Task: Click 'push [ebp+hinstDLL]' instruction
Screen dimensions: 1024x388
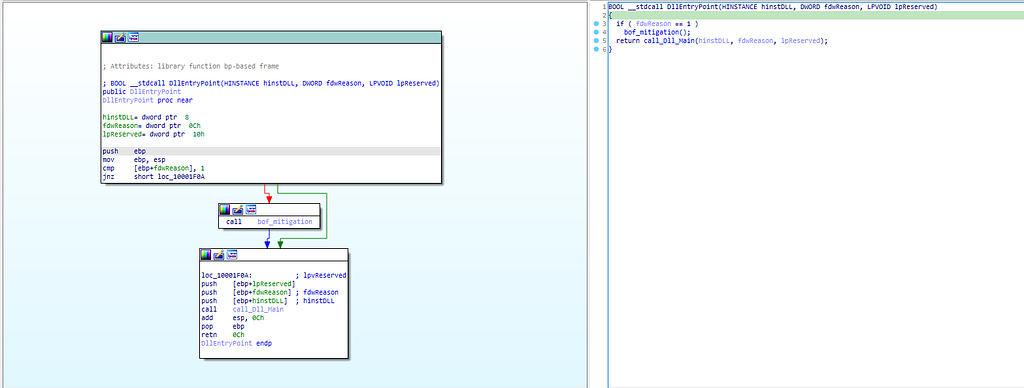Action: tap(245, 300)
